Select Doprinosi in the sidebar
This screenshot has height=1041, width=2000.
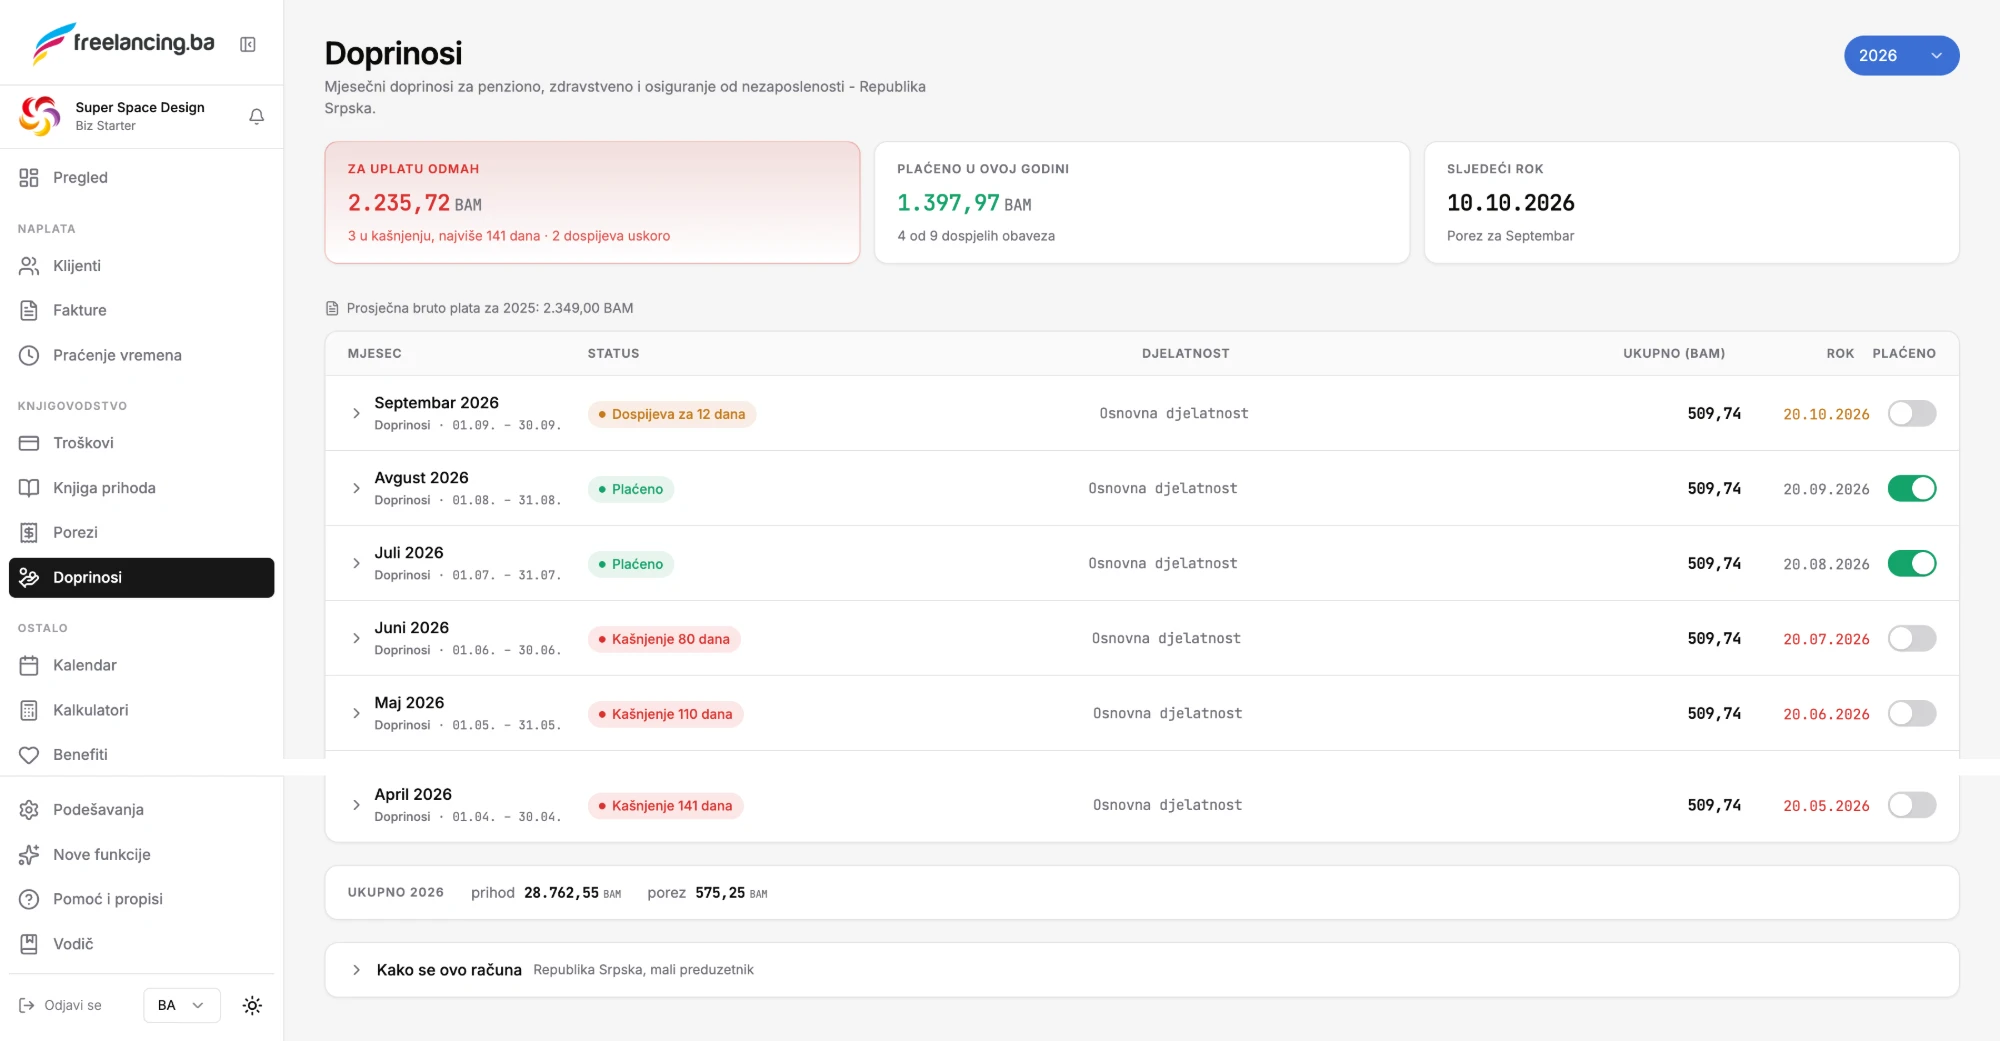(141, 578)
